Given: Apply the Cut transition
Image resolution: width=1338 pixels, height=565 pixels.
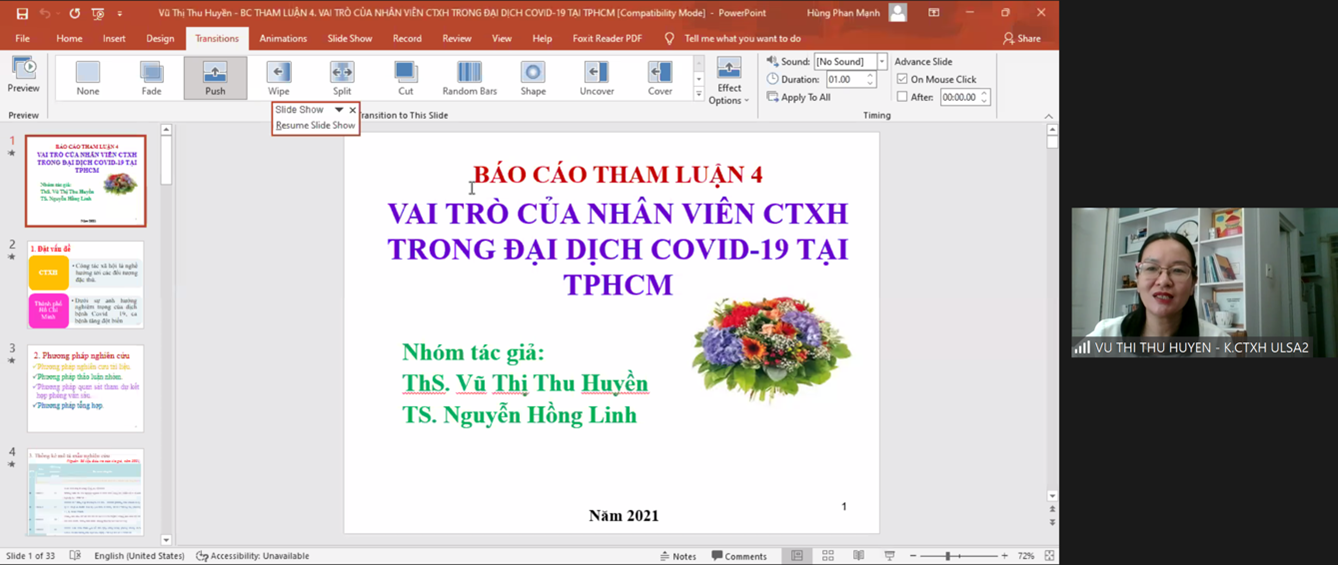Looking at the screenshot, I should pyautogui.click(x=406, y=78).
